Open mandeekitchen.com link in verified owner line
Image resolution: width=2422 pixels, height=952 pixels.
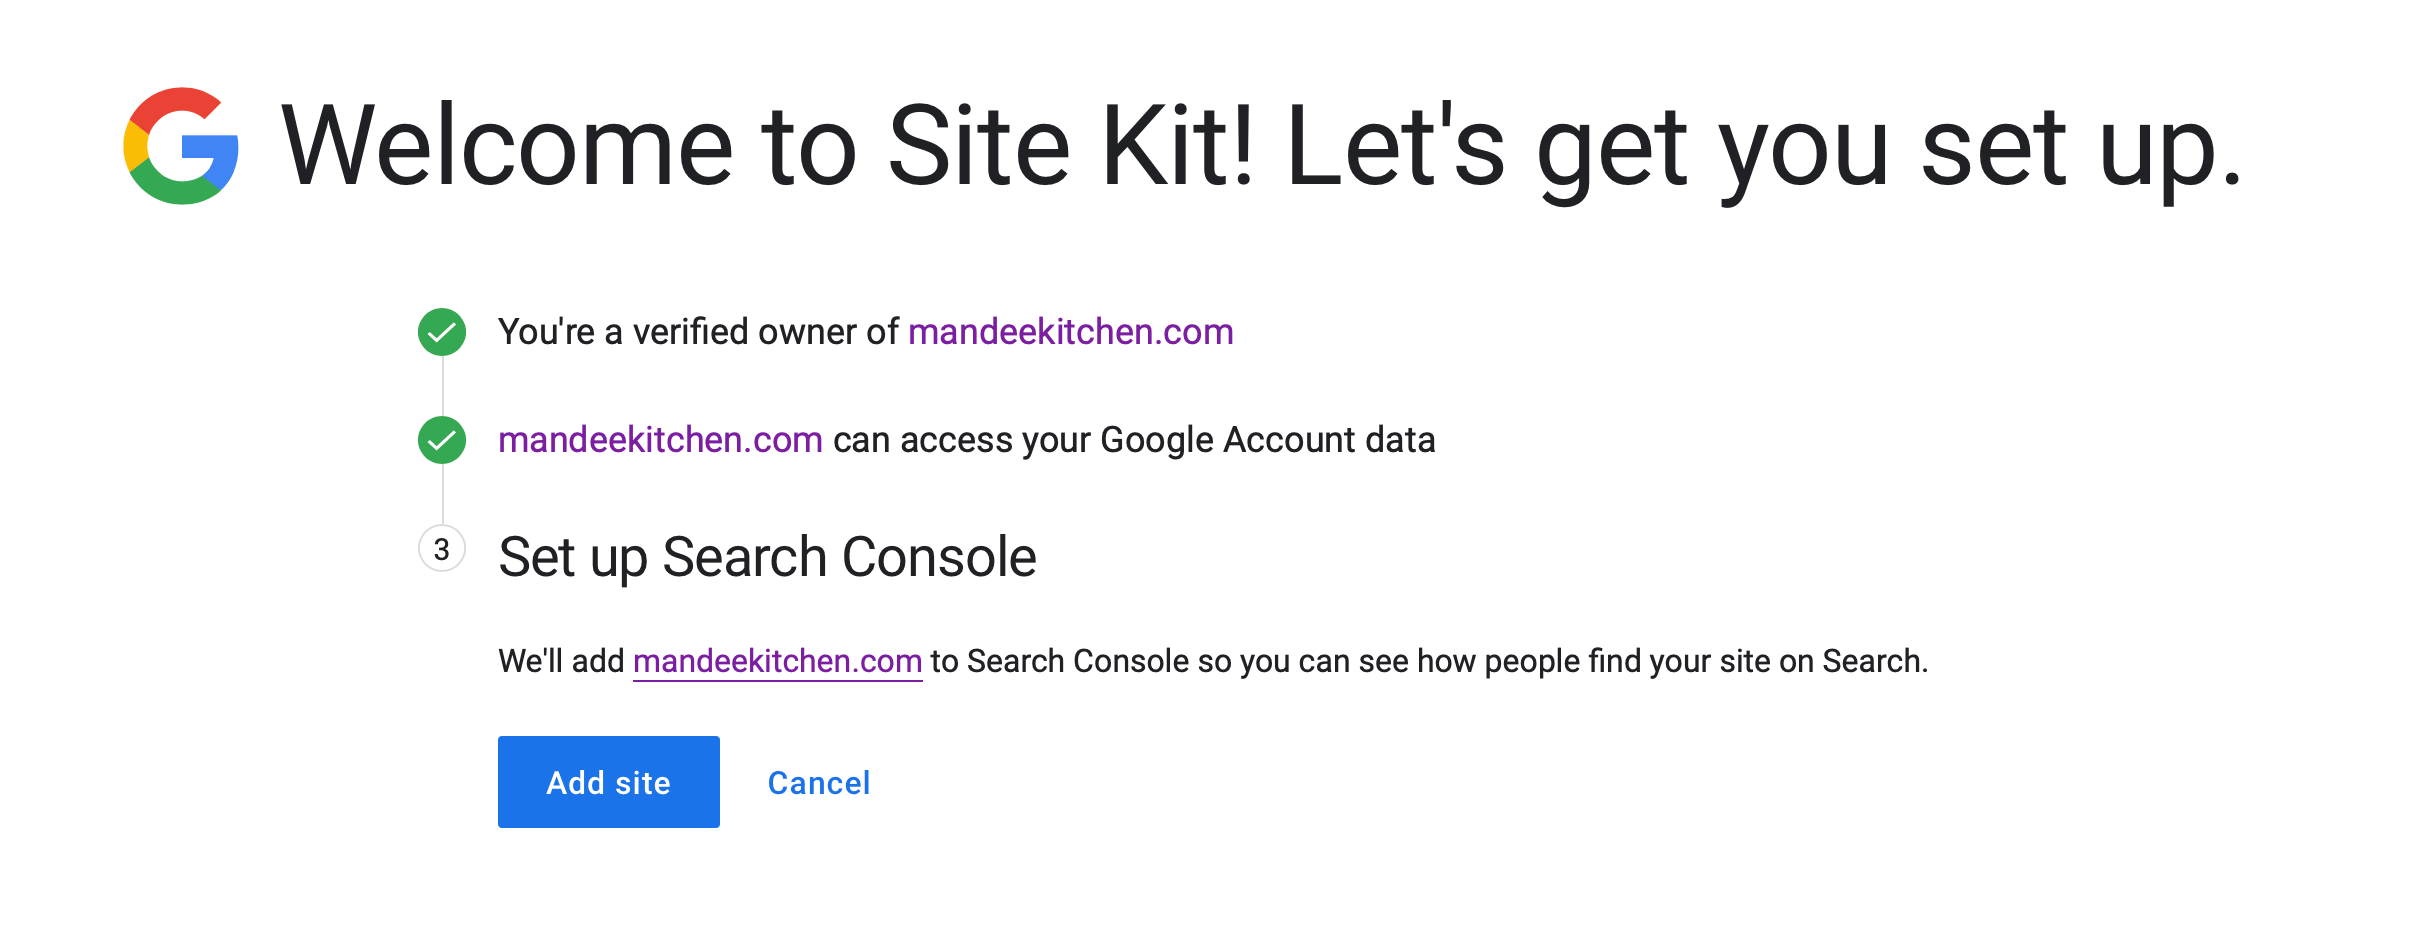point(1070,332)
